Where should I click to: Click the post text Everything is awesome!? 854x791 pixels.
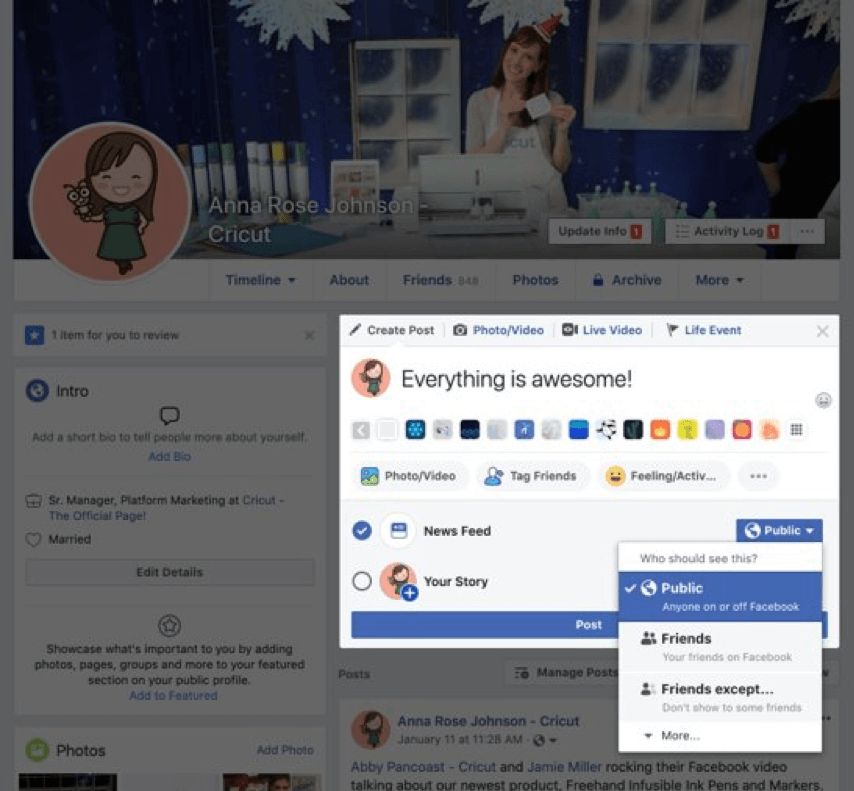point(516,379)
